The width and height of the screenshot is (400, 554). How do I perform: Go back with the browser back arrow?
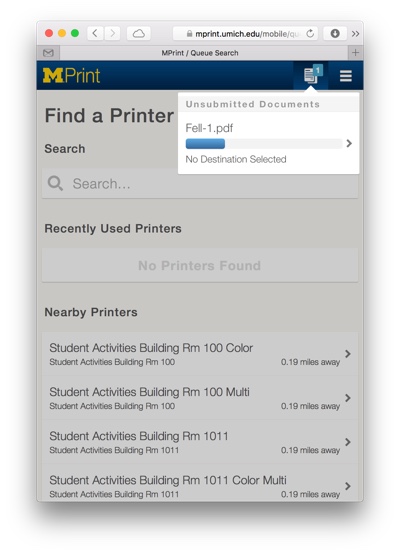(x=95, y=34)
